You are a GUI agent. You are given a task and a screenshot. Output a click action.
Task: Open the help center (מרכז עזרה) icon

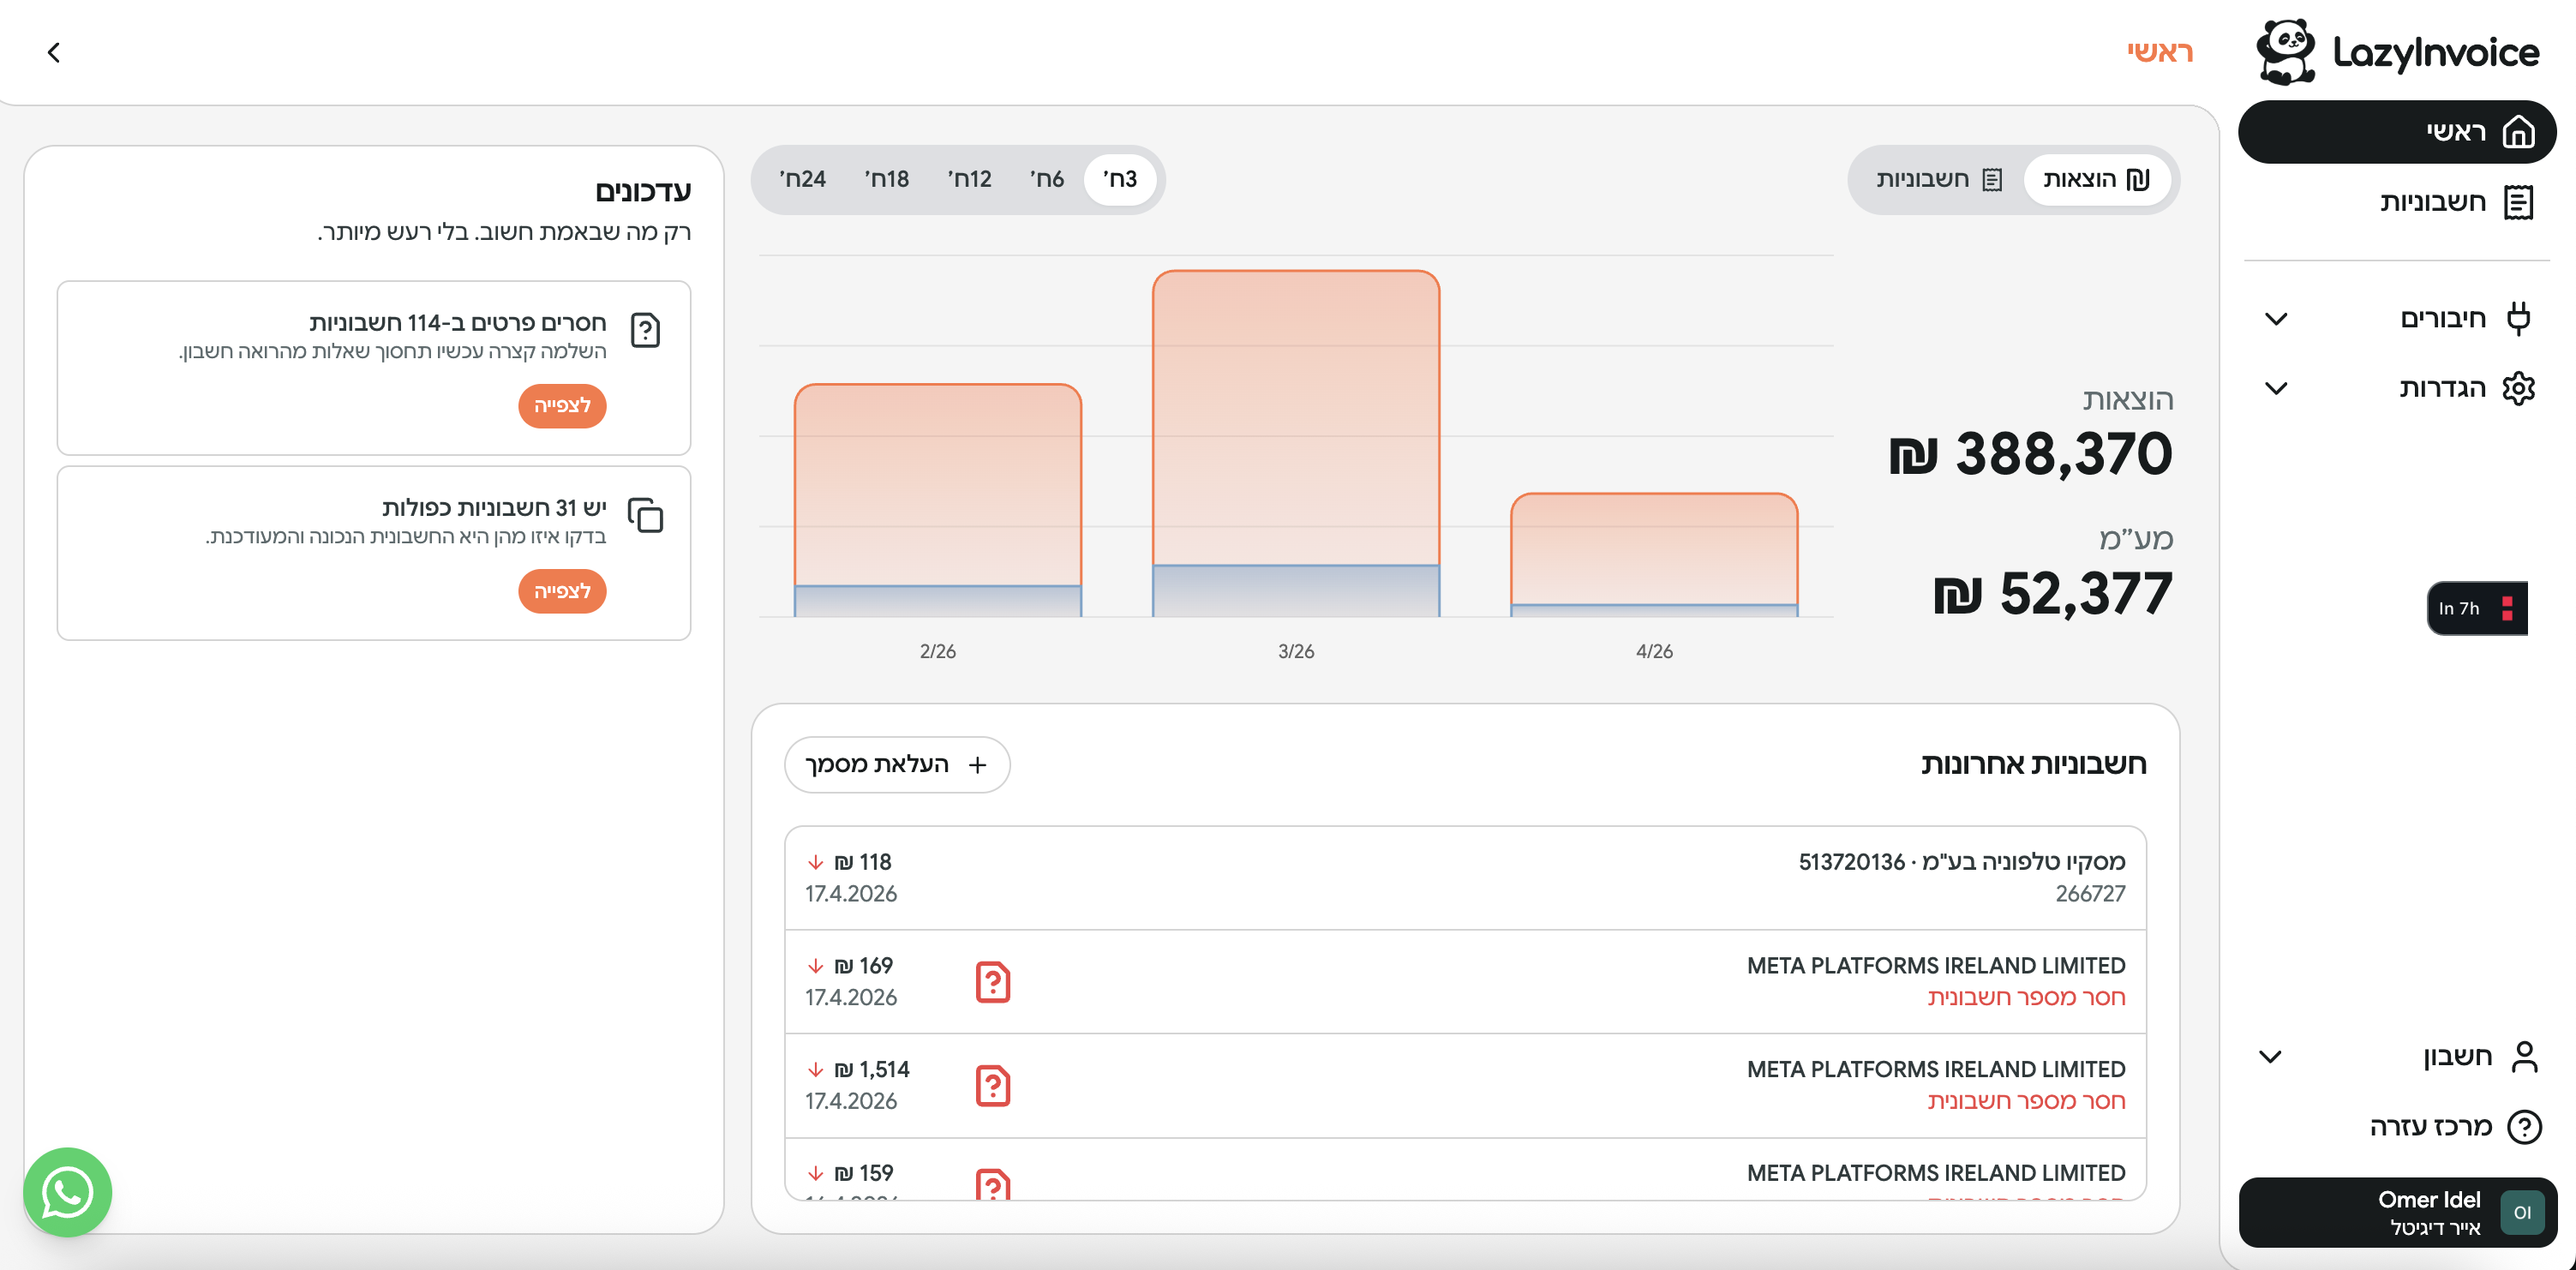point(2524,1127)
